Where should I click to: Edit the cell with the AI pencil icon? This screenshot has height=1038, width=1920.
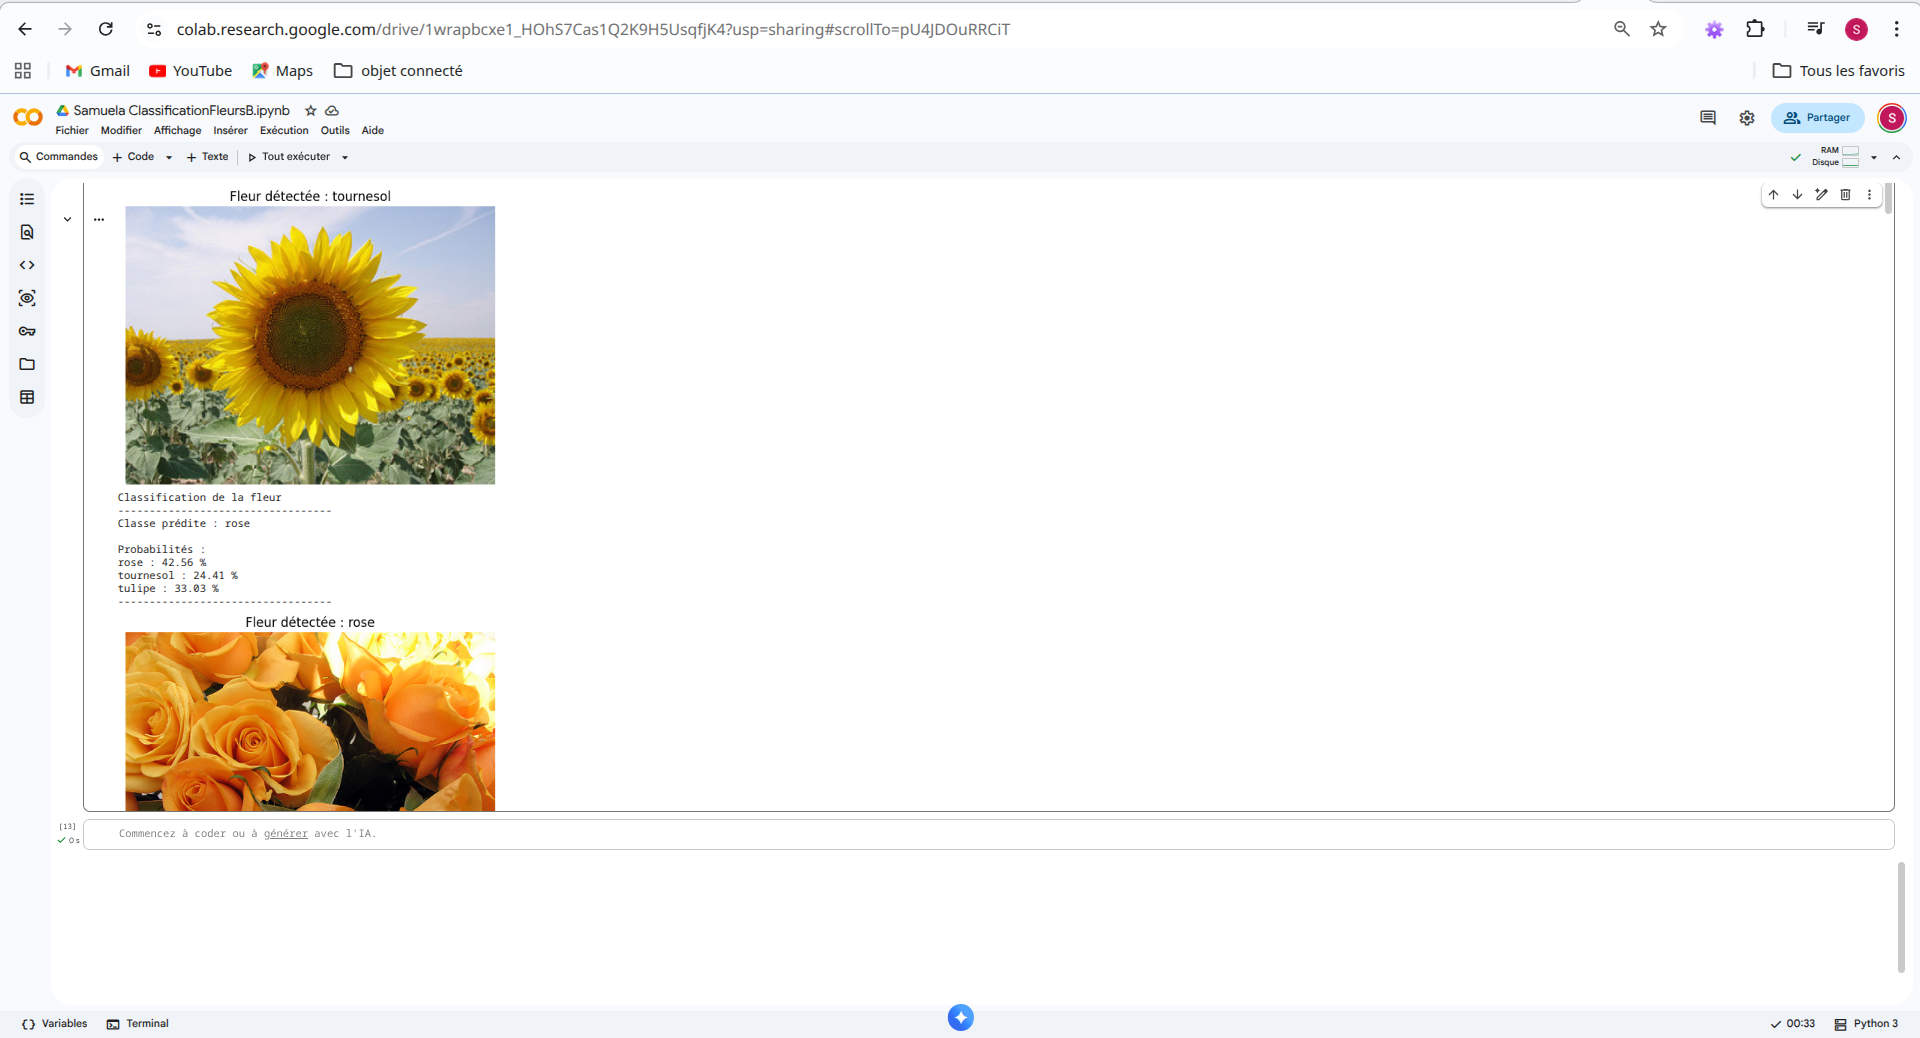(1821, 195)
